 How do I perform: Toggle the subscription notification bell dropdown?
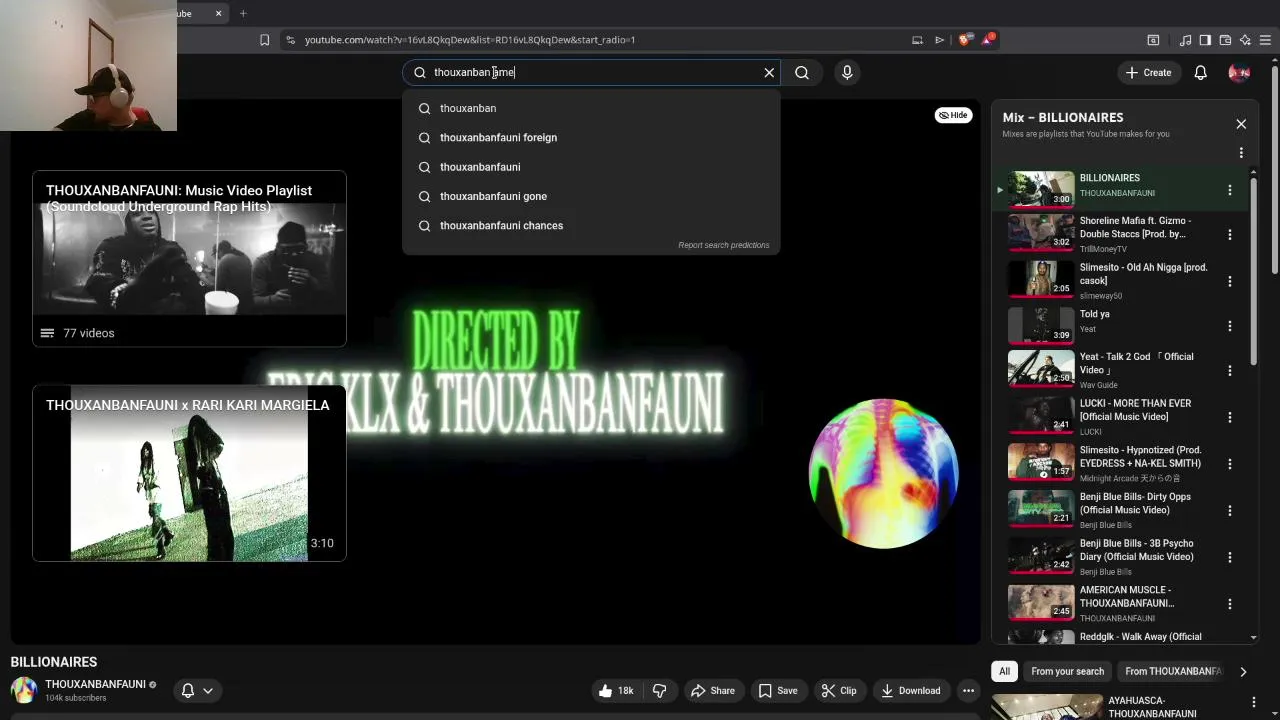coord(196,690)
